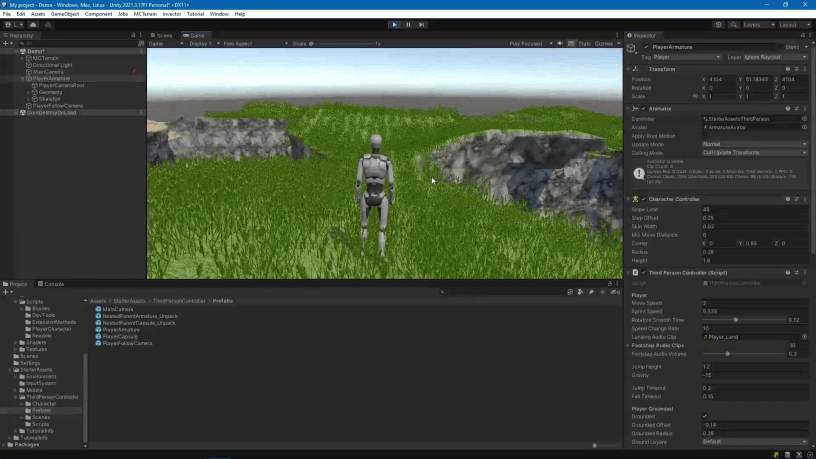Viewport: 816px width, 459px height.
Task: Open the Ground Layers dropdown
Action: (755, 442)
